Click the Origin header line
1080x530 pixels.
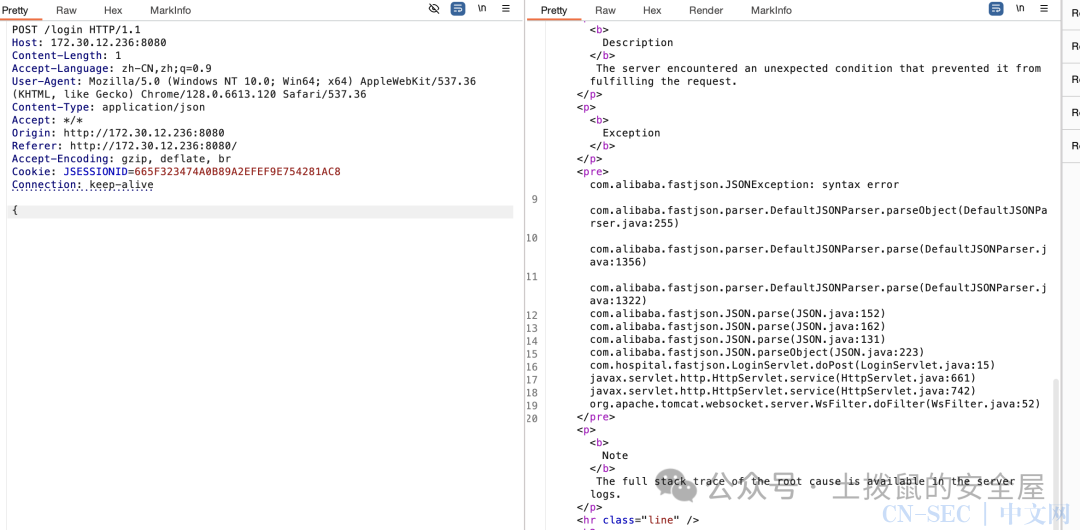click(118, 133)
